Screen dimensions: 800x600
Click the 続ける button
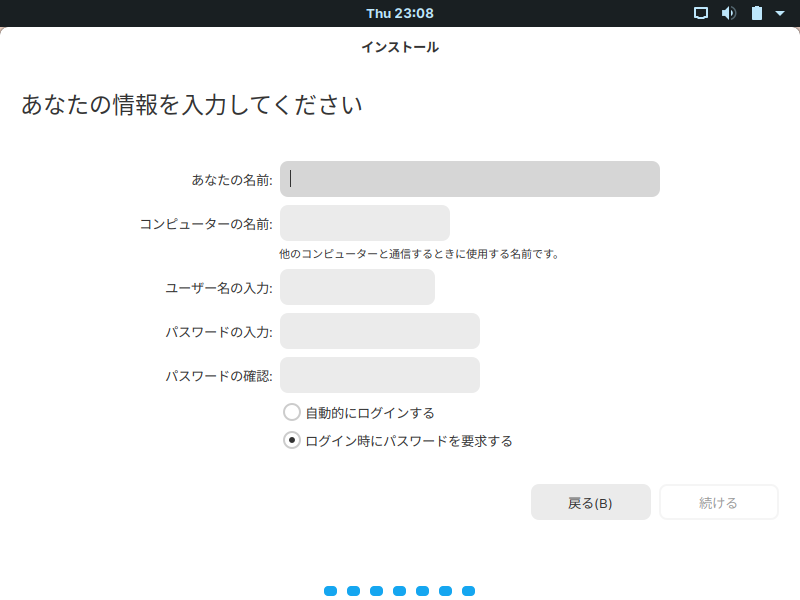pyautogui.click(x=719, y=503)
